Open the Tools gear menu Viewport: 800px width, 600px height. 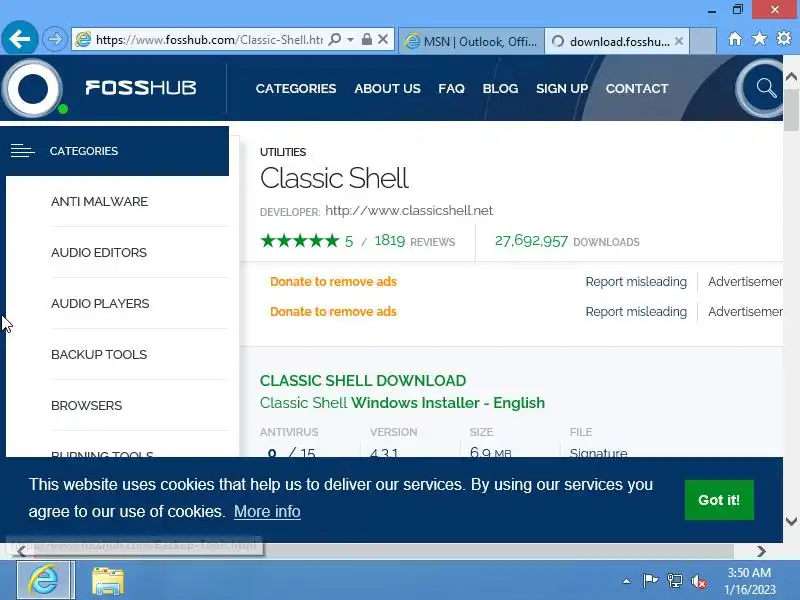(x=784, y=38)
